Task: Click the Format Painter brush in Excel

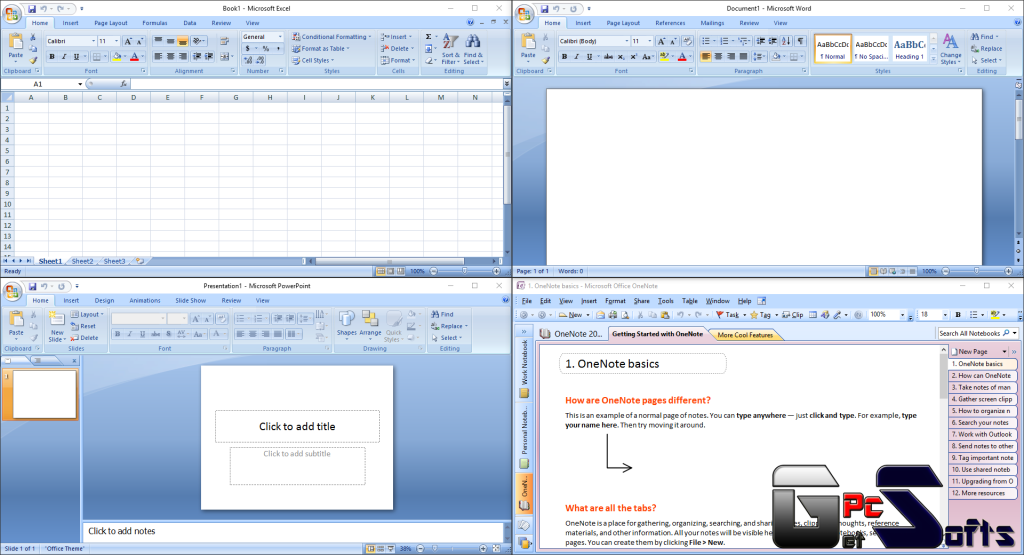Action: tap(33, 61)
